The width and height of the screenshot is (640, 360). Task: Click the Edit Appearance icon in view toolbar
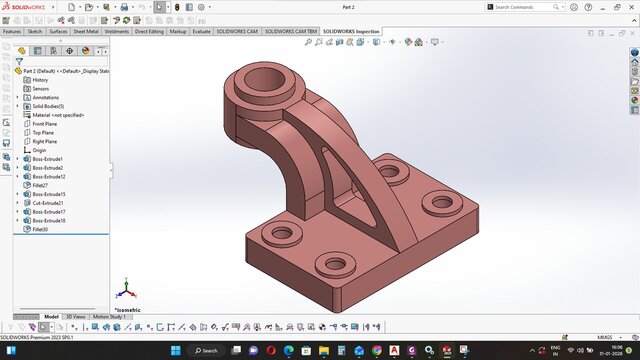point(408,42)
